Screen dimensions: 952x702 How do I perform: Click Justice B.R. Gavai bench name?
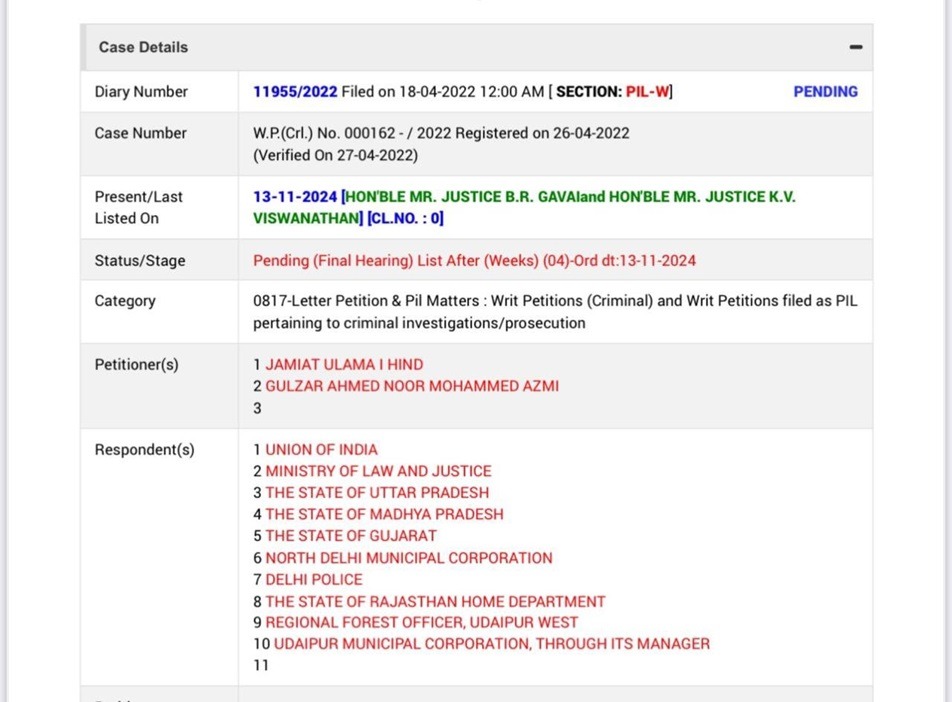[464, 197]
